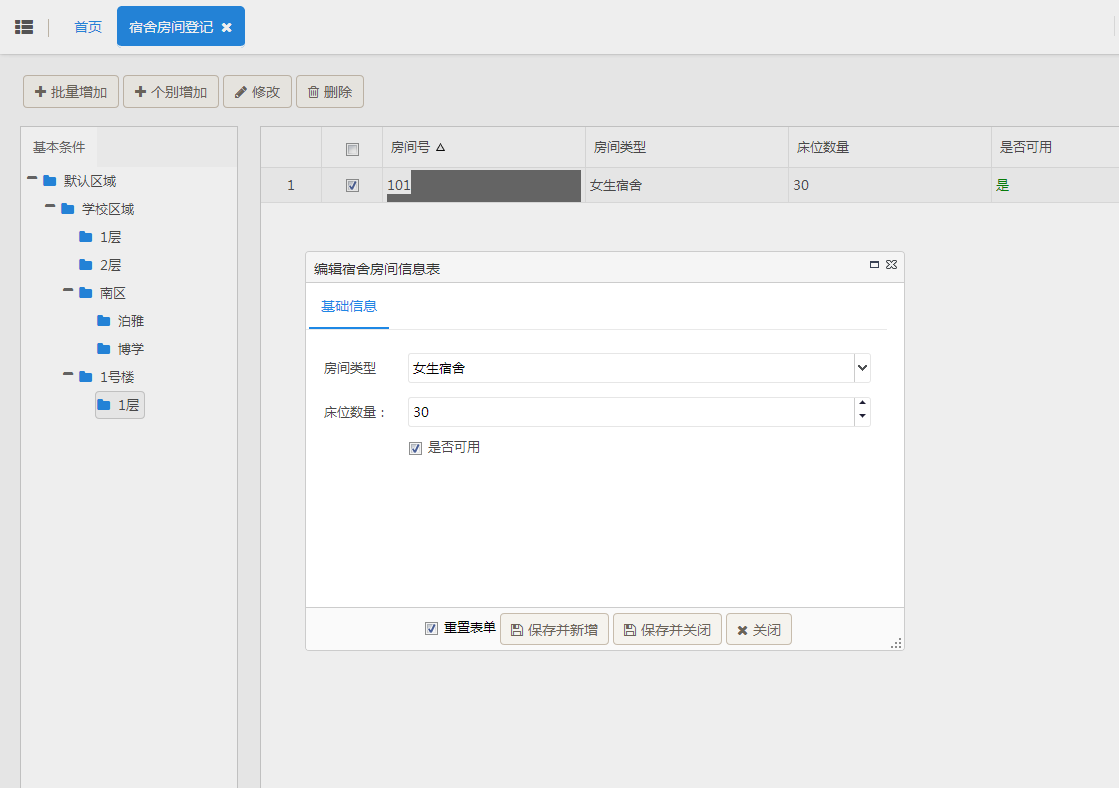
Task: Click the 是否可用 column header
Action: click(1055, 147)
